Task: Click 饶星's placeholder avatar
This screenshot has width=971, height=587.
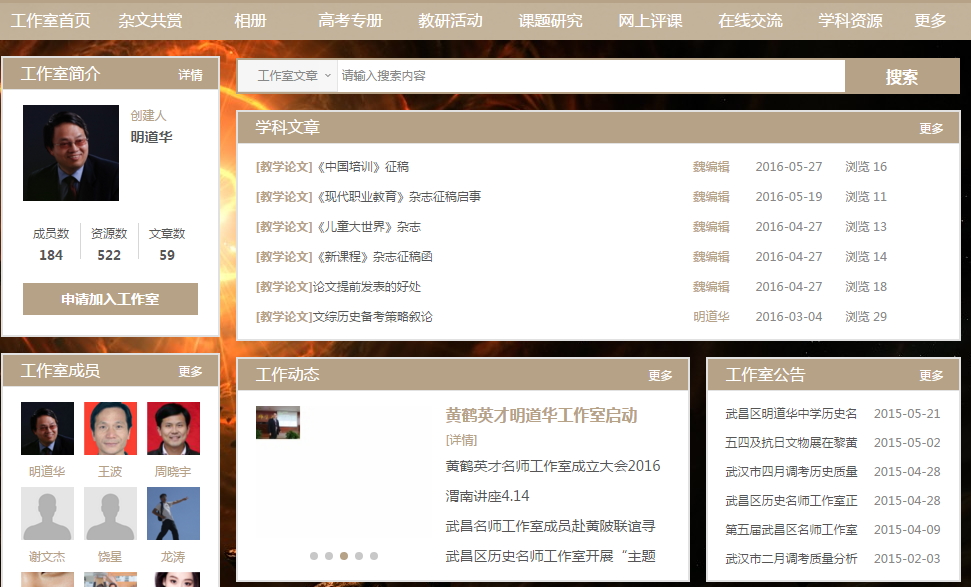Action: pos(110,513)
